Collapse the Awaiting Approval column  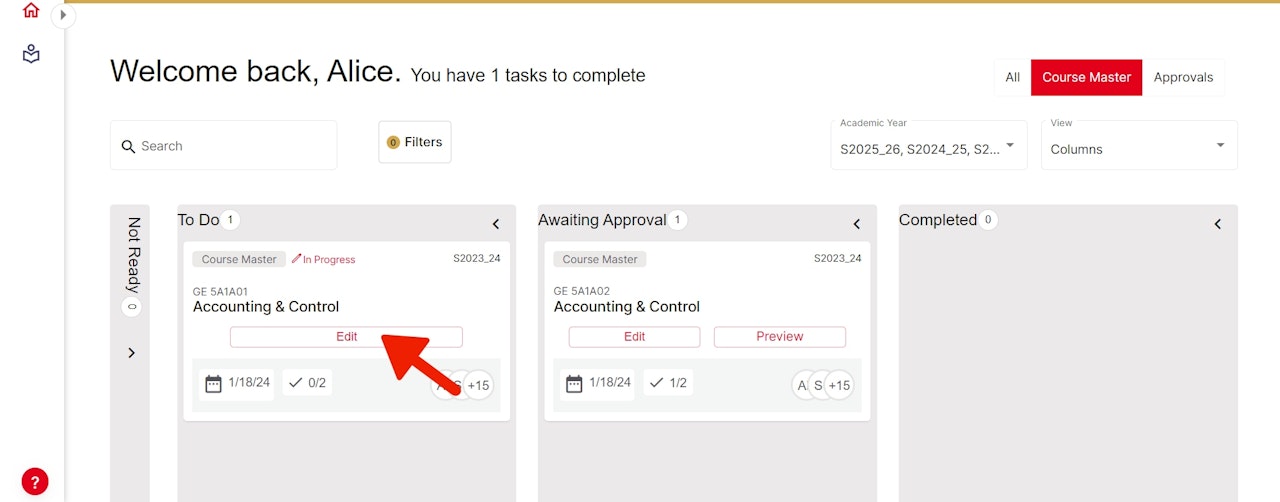(x=857, y=224)
